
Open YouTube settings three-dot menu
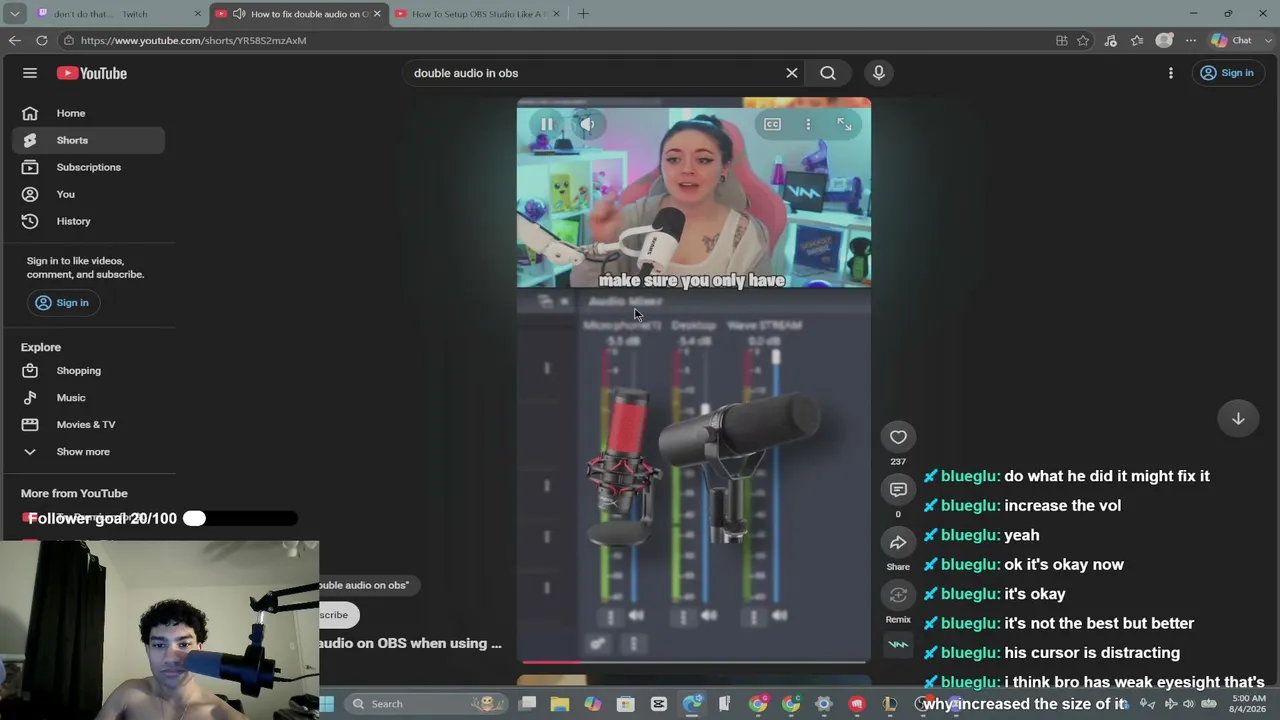coord(1171,73)
